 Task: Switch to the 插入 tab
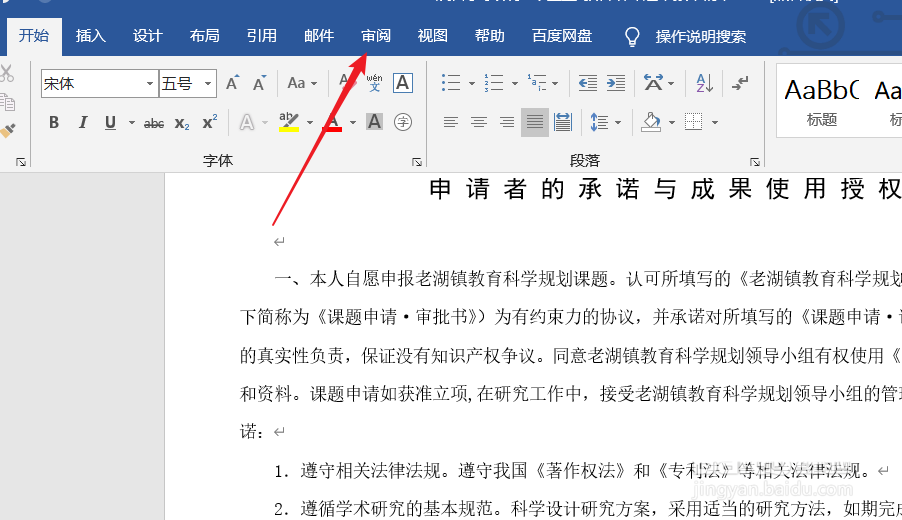[x=91, y=36]
